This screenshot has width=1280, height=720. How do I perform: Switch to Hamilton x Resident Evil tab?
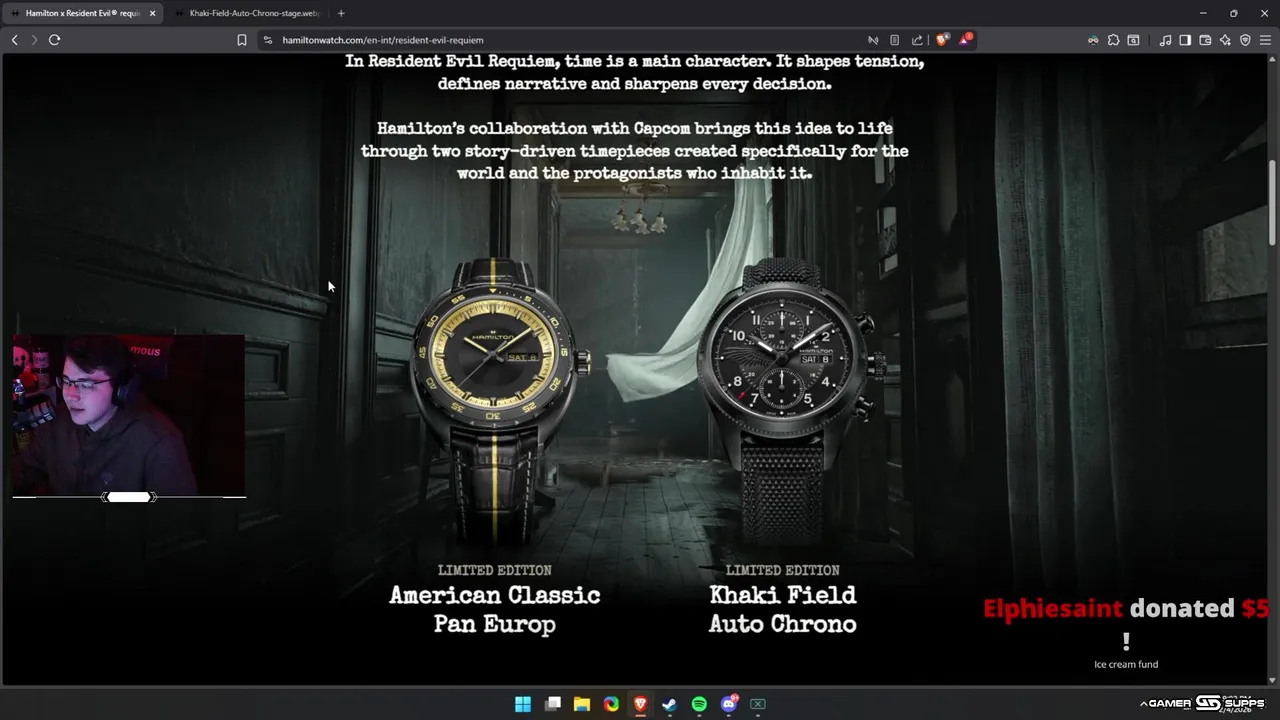coord(82,13)
